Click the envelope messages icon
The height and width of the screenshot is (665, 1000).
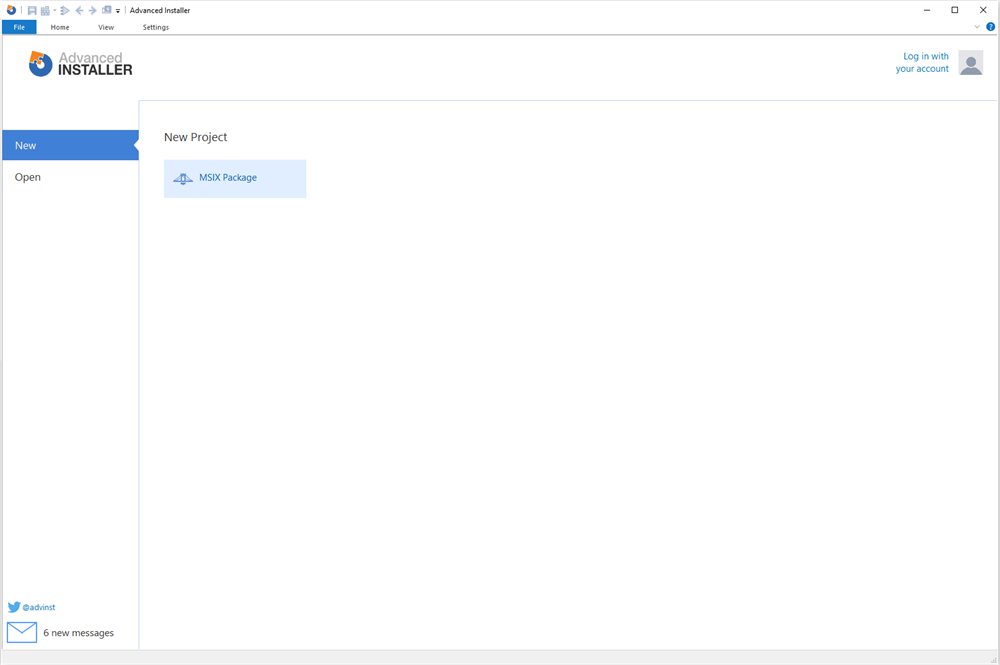point(22,632)
